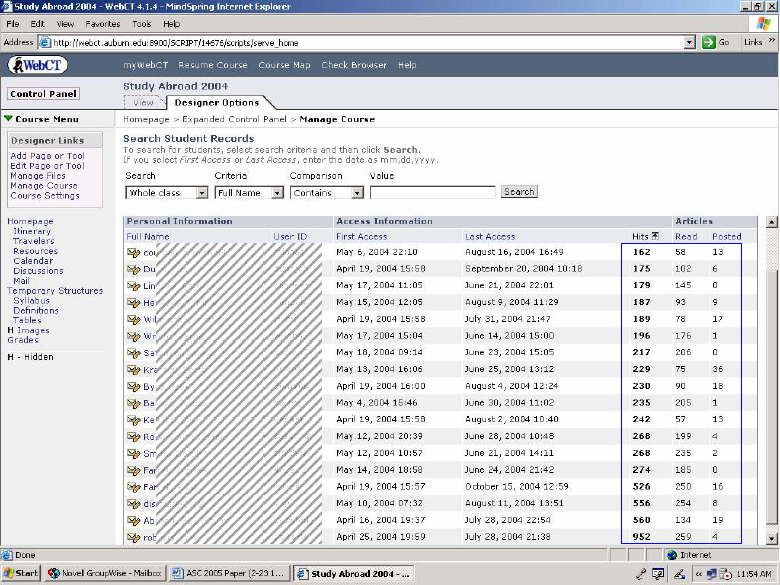Click the Hits column sort icon
The image size is (780, 585).
pyautogui.click(x=655, y=236)
